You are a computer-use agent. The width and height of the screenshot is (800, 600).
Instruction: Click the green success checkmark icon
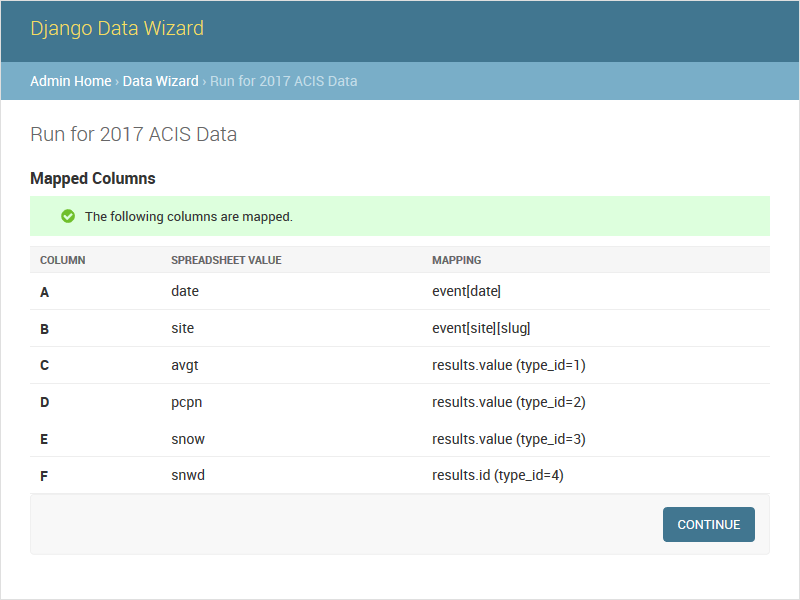click(x=68, y=216)
